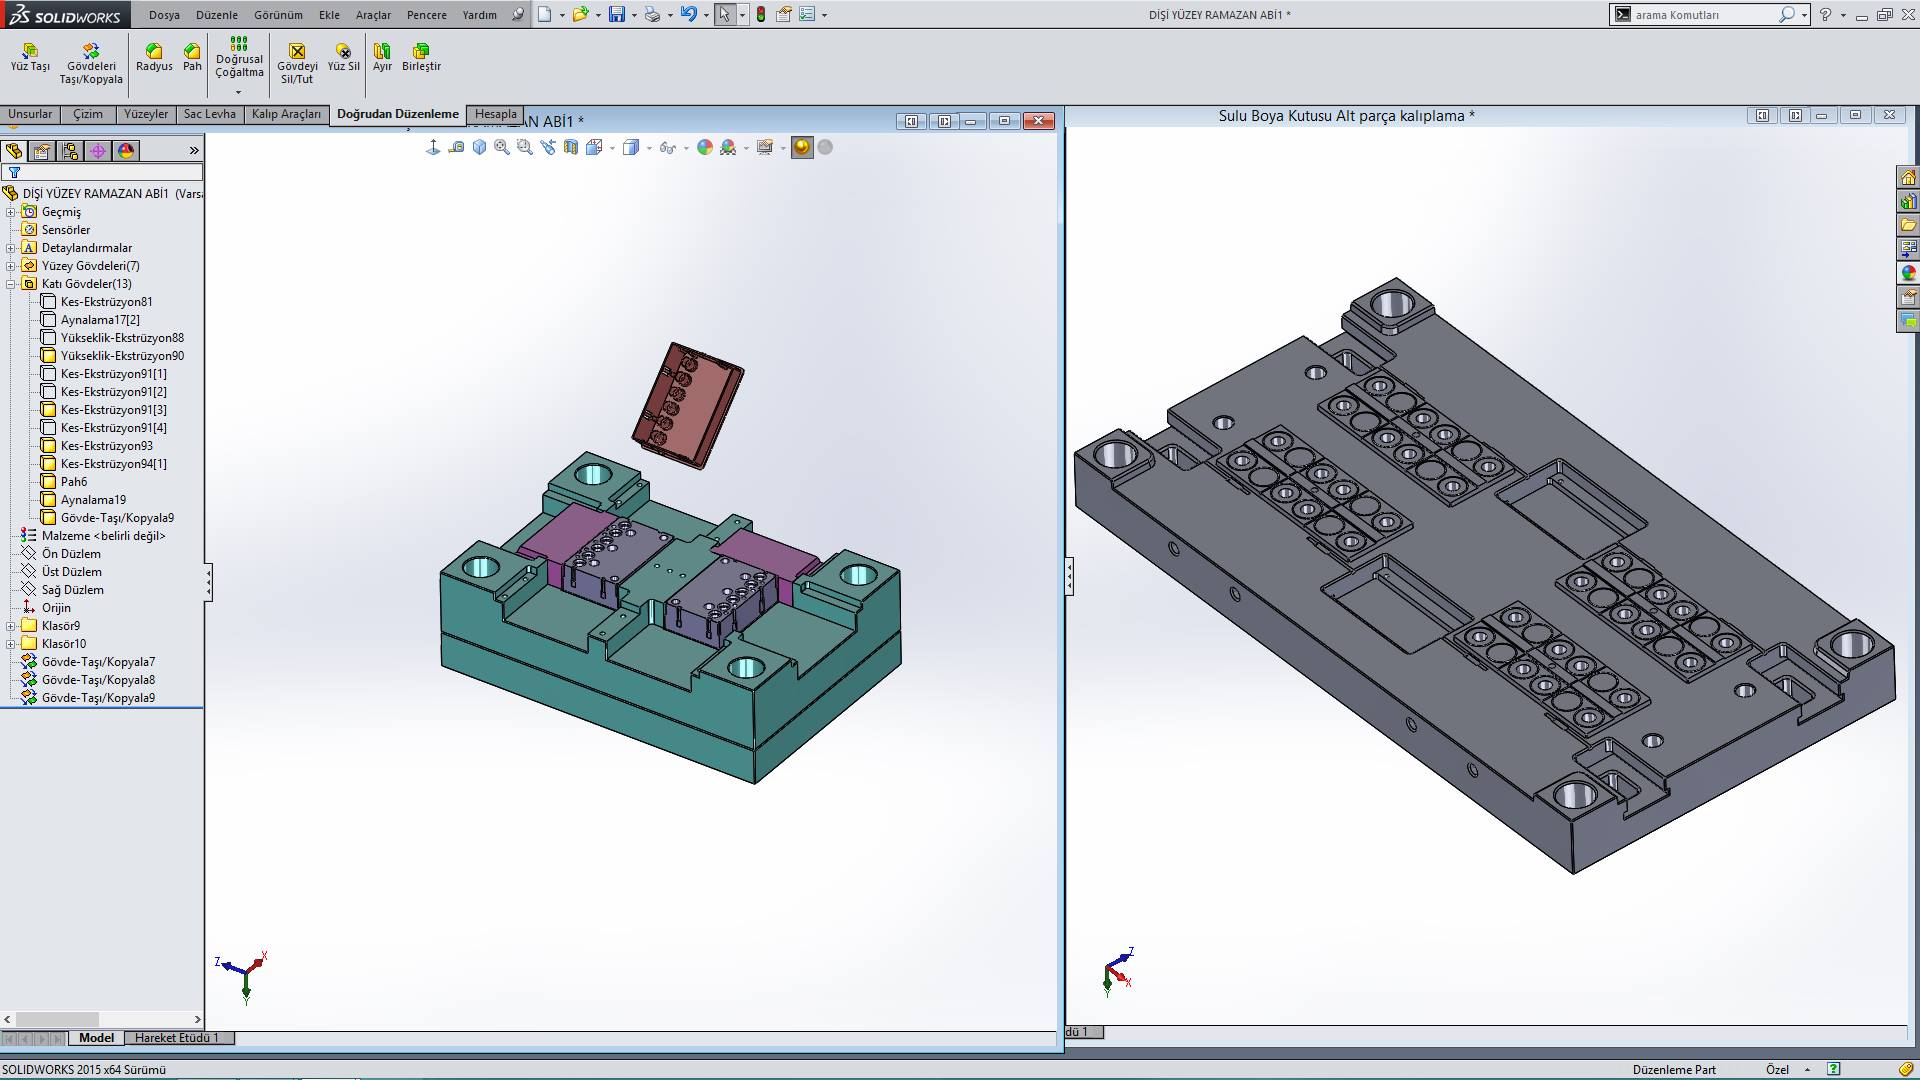
Task: Open the Dosya menu
Action: coord(164,15)
